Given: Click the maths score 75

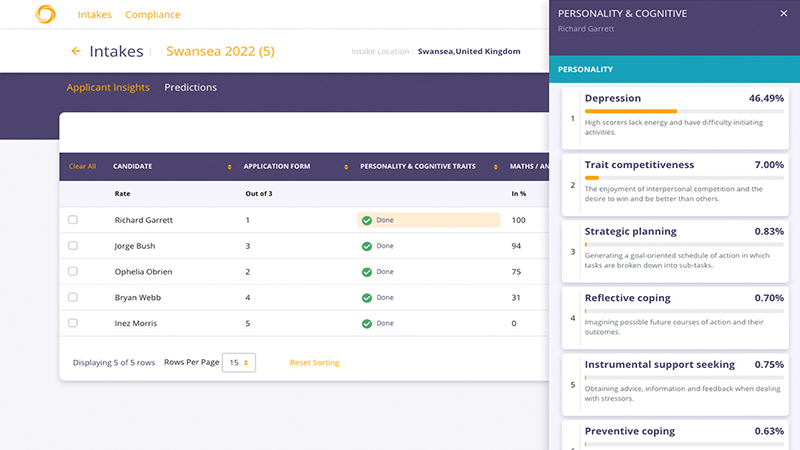Looking at the screenshot, I should (516, 271).
